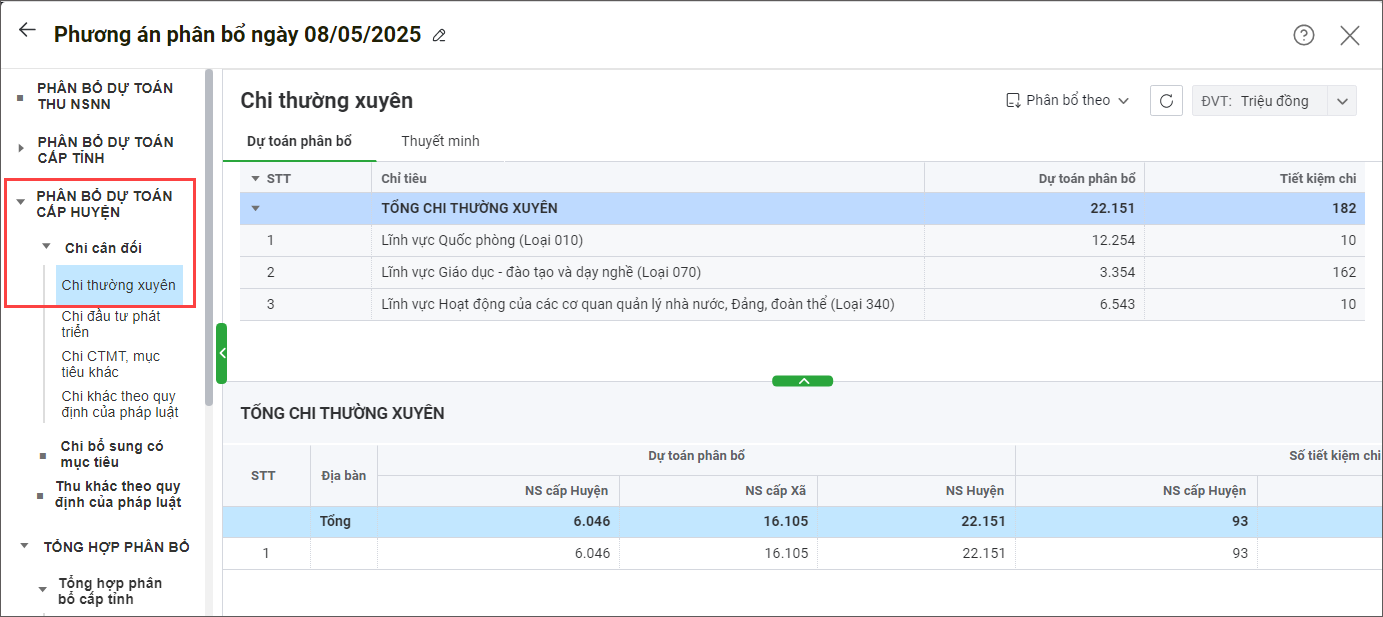Click the green splitter collapse handle

(x=802, y=381)
